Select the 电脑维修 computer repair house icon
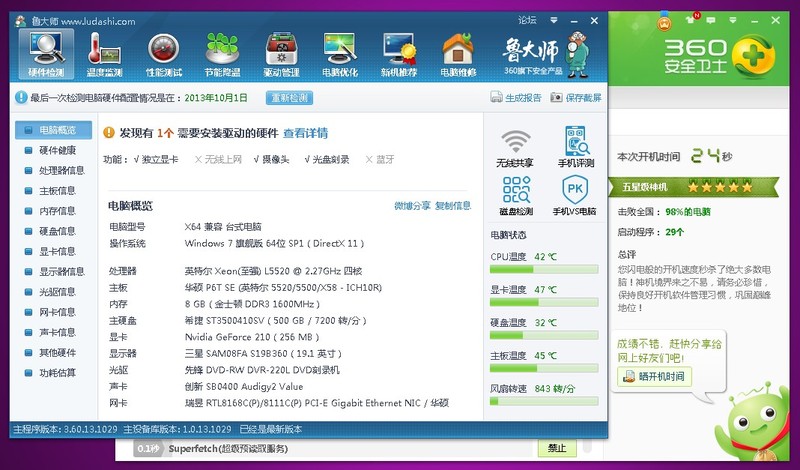 [458, 54]
